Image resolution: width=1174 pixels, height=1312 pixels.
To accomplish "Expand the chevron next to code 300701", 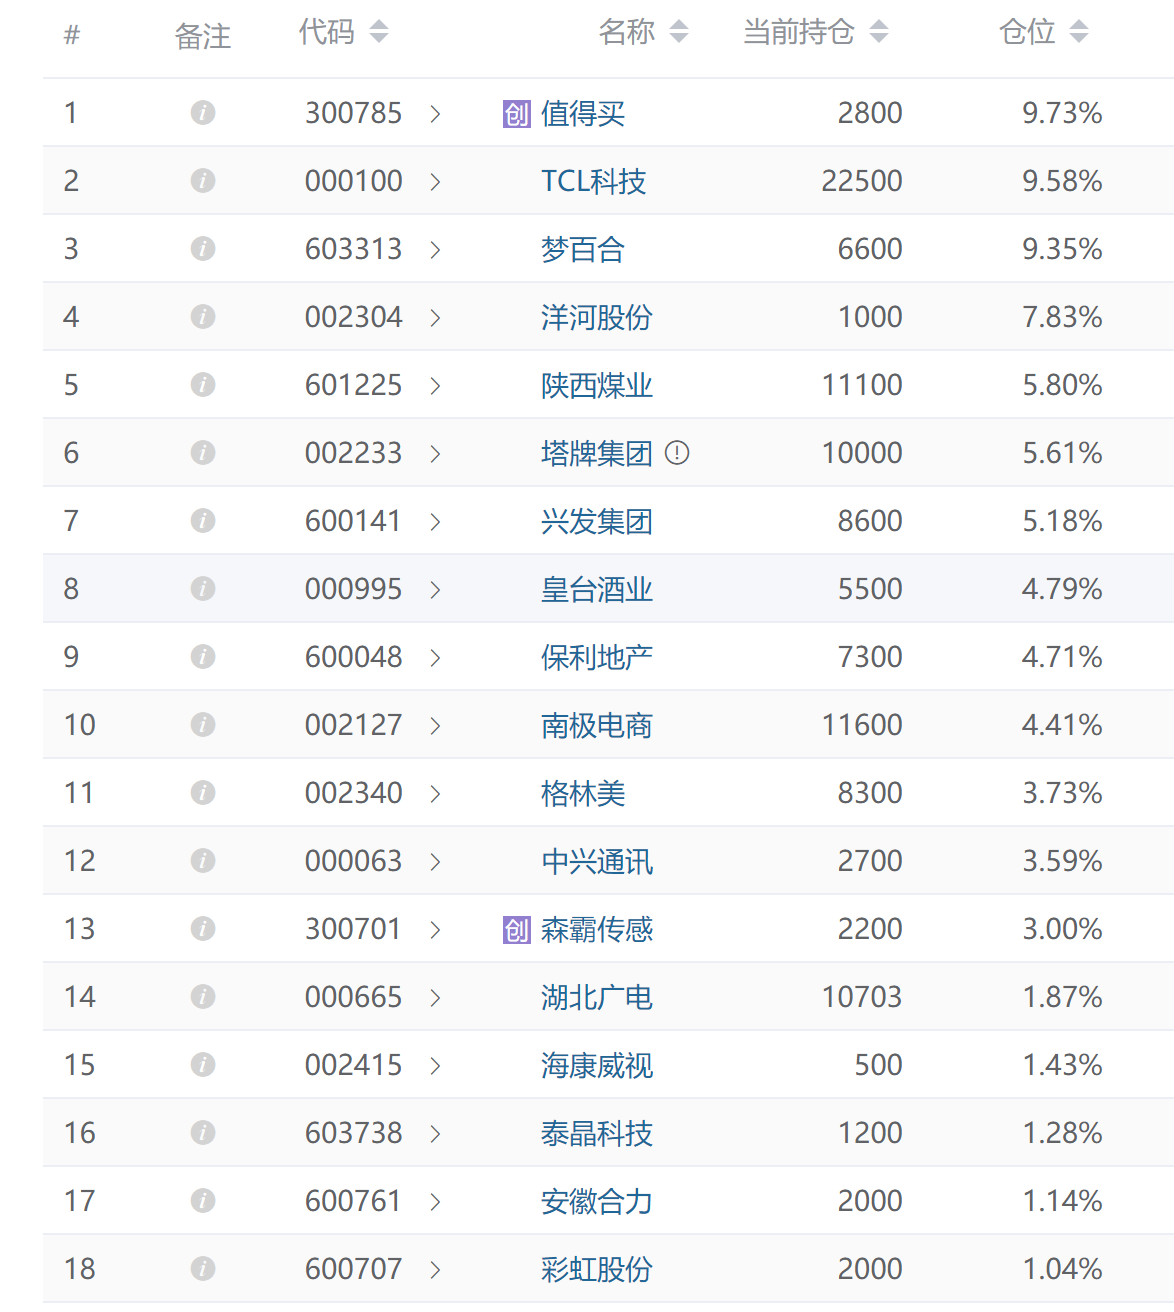I will point(435,929).
